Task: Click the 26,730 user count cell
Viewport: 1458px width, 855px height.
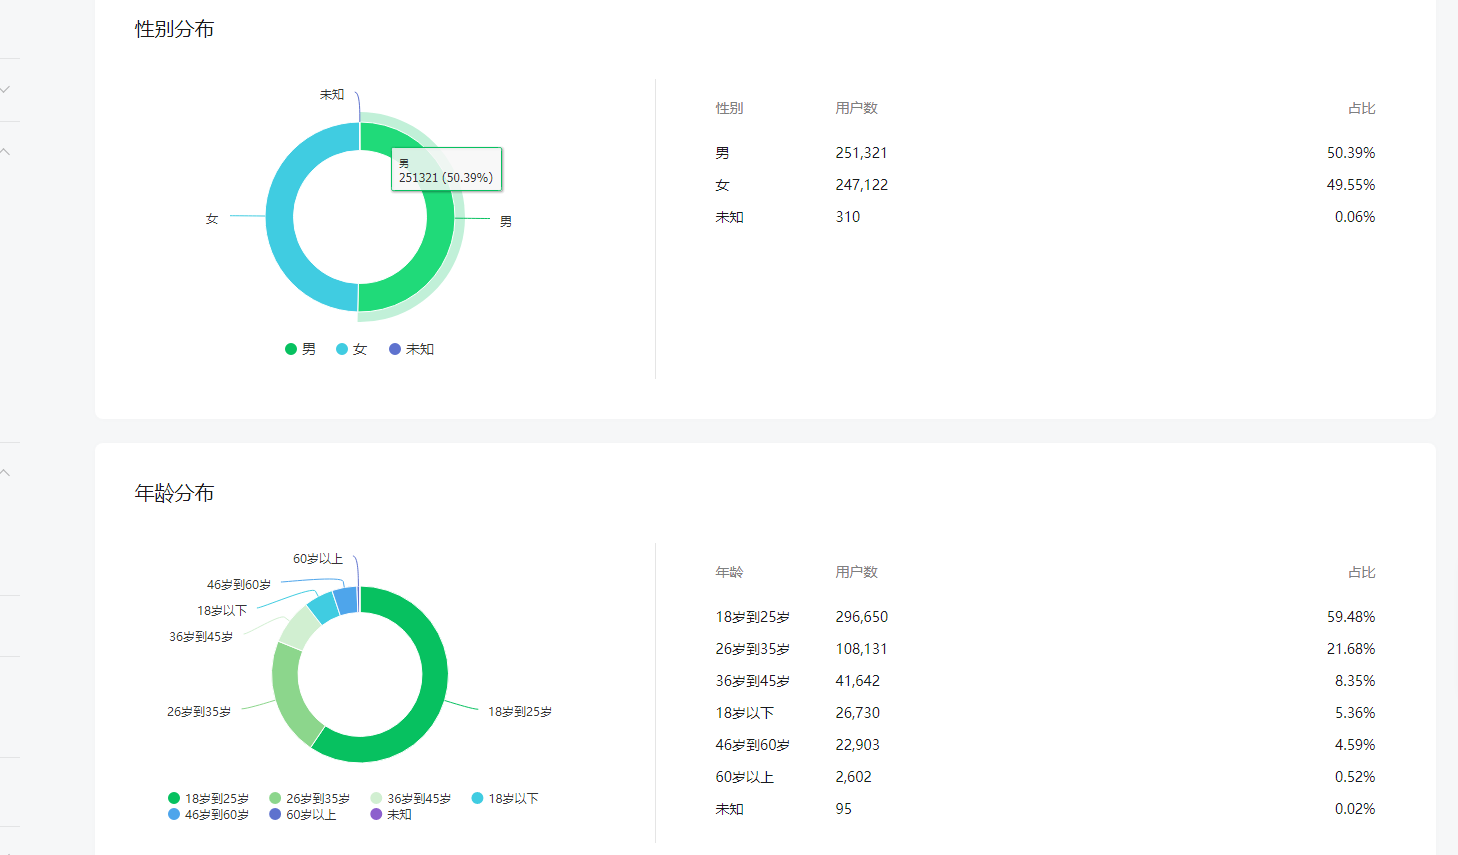Action: coord(858,713)
